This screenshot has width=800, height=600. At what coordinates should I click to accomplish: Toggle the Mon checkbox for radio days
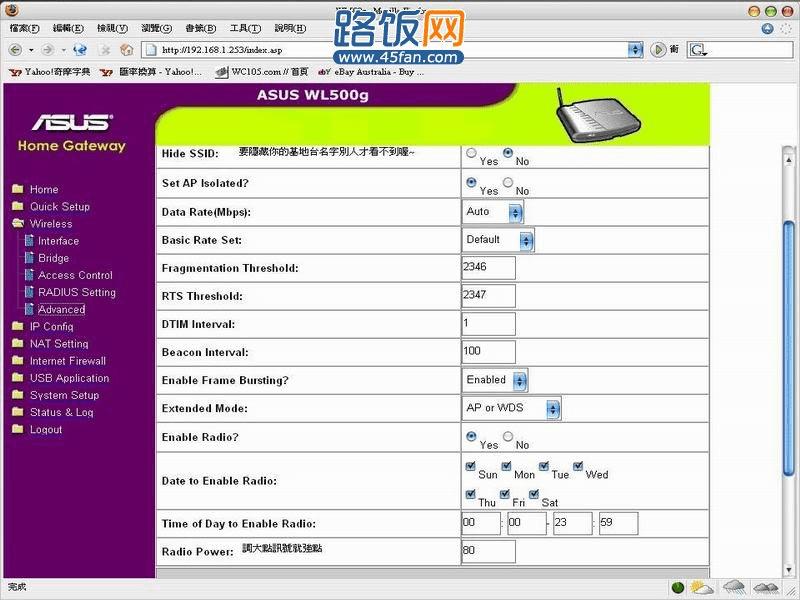(x=506, y=466)
